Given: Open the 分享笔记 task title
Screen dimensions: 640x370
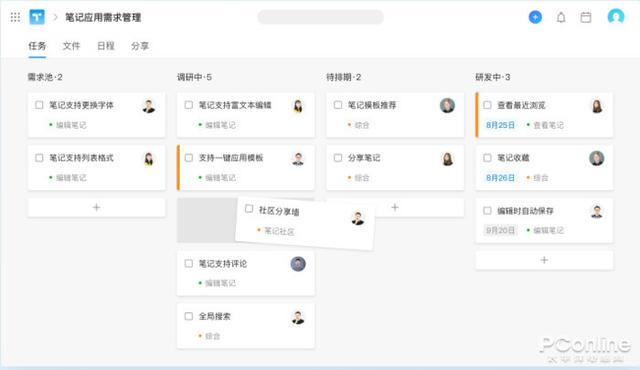Looking at the screenshot, I should [x=364, y=157].
